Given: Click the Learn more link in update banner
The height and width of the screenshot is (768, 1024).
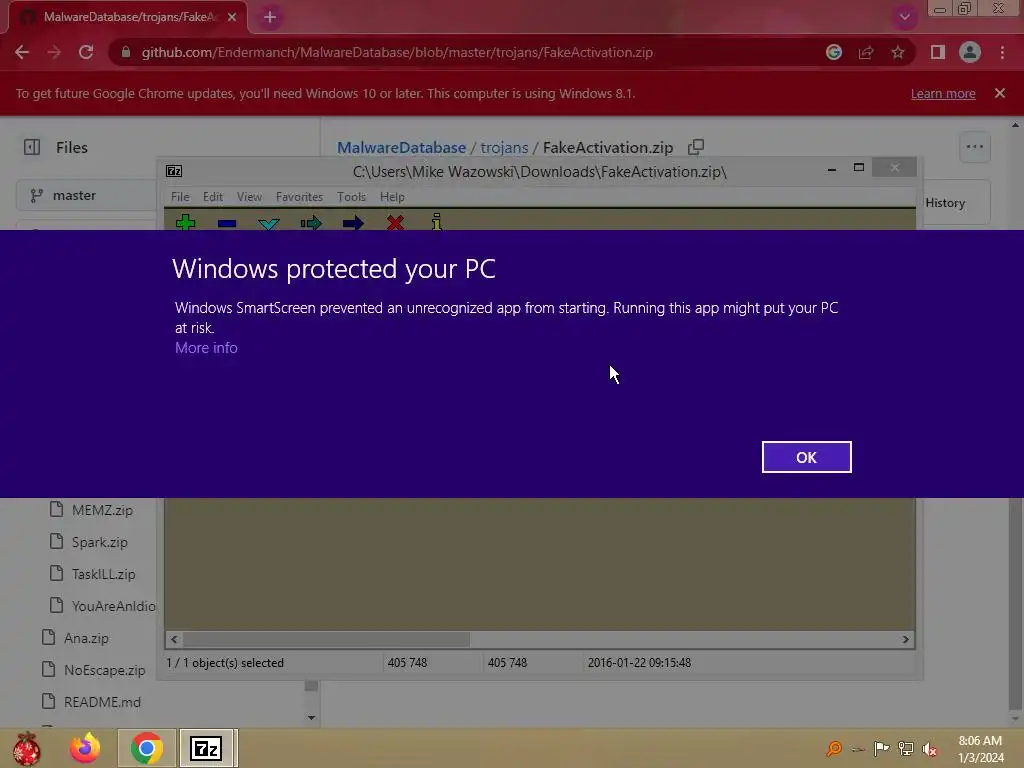Looking at the screenshot, I should (943, 93).
